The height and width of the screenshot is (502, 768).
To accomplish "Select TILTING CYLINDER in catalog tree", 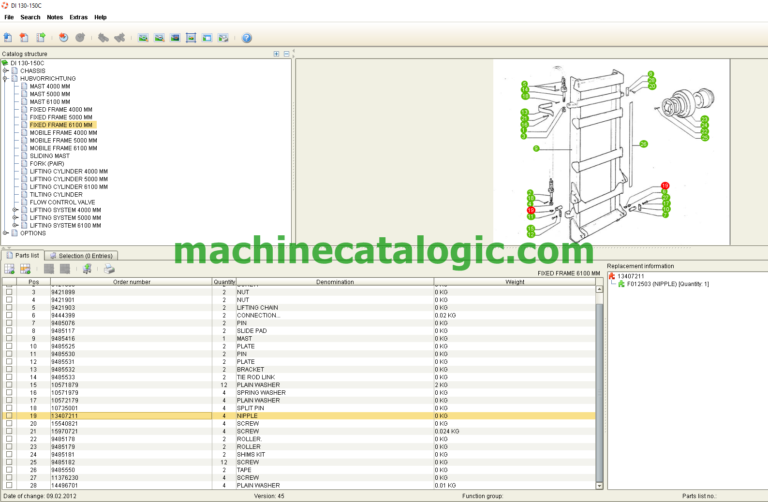I will (x=56, y=194).
